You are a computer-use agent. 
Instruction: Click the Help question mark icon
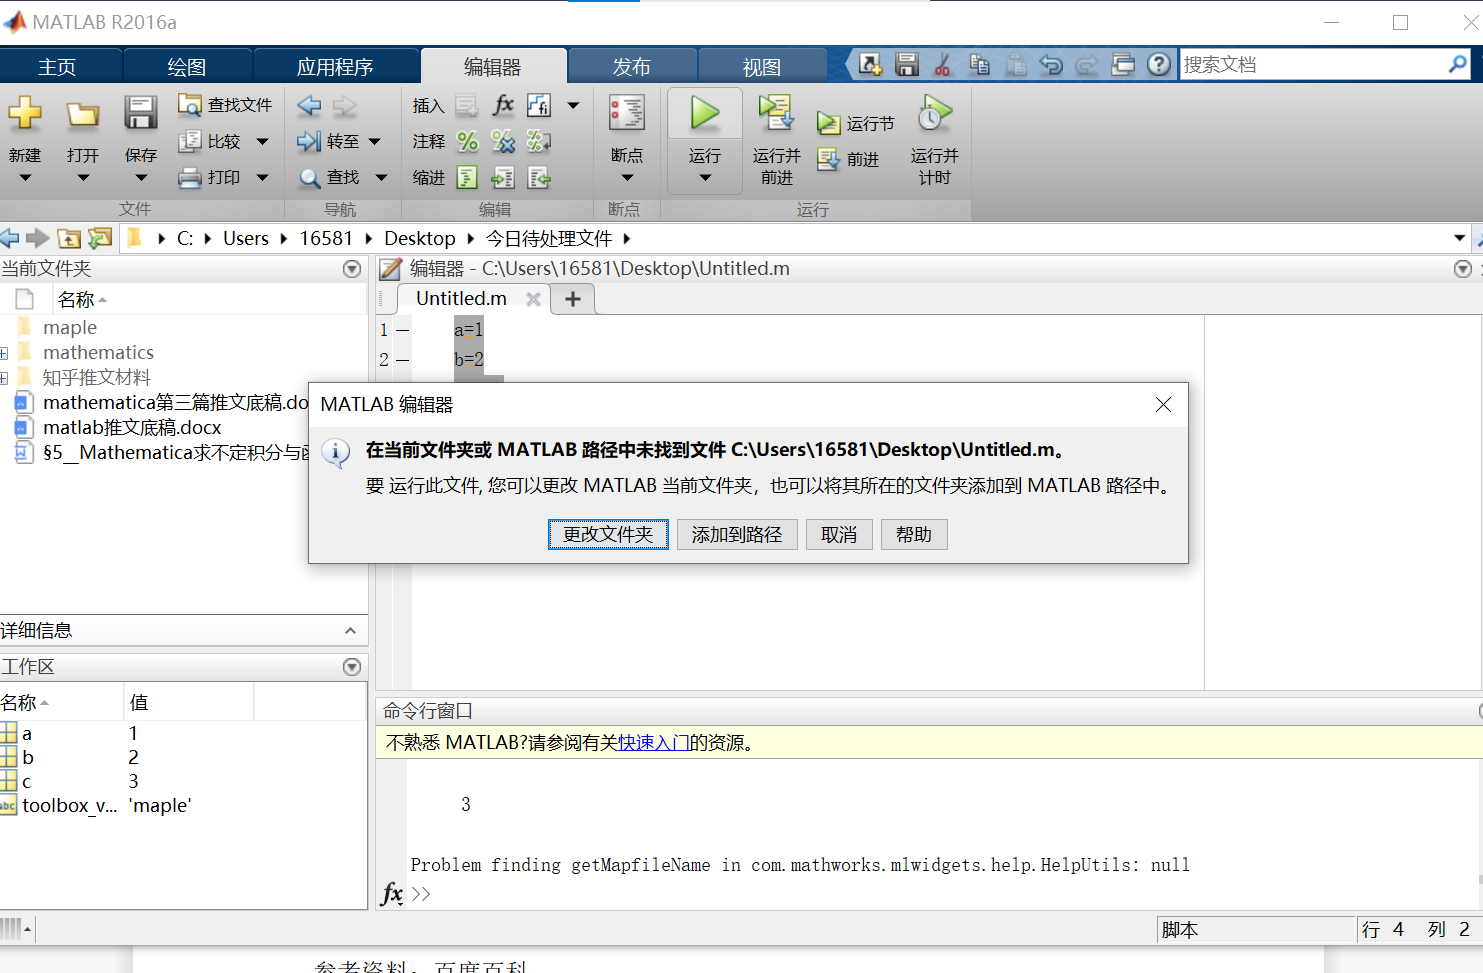pos(1159,65)
